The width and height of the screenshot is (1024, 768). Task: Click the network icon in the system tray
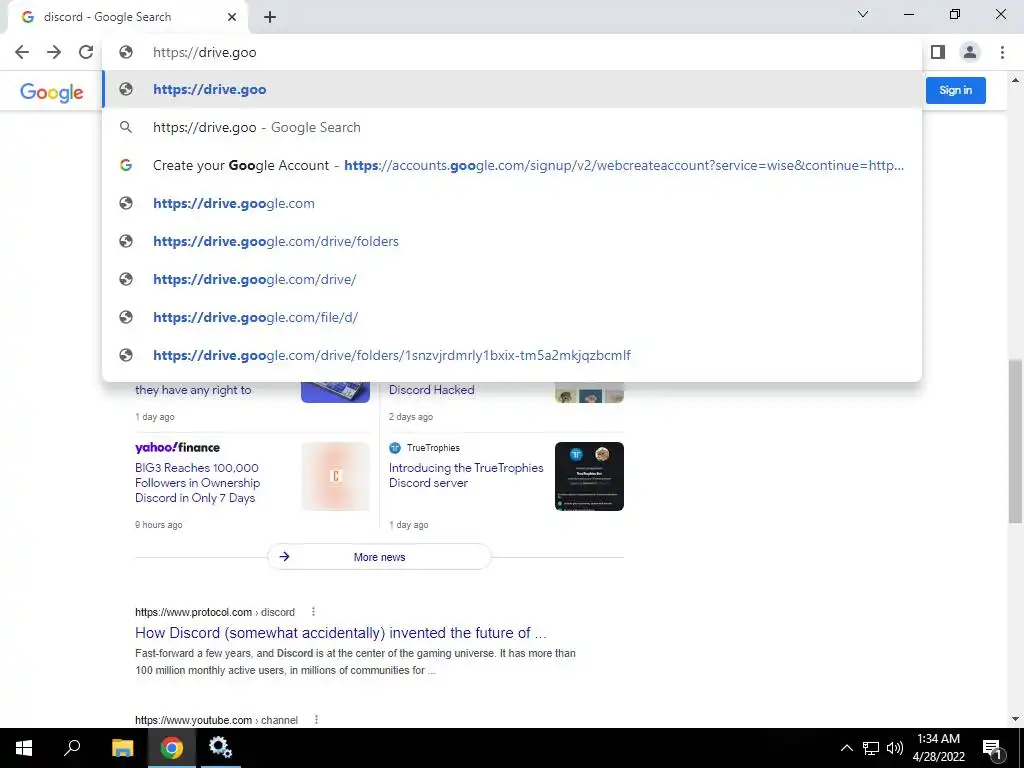(871, 748)
